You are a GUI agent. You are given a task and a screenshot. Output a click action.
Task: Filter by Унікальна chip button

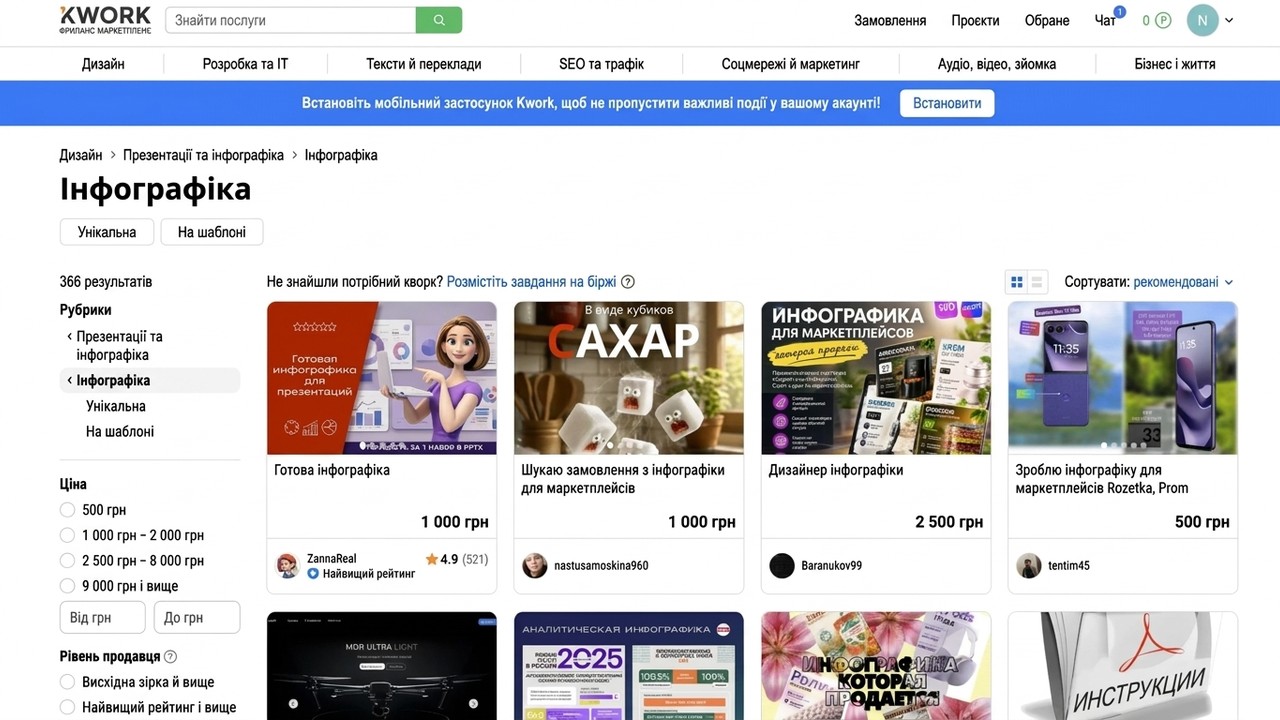107,232
